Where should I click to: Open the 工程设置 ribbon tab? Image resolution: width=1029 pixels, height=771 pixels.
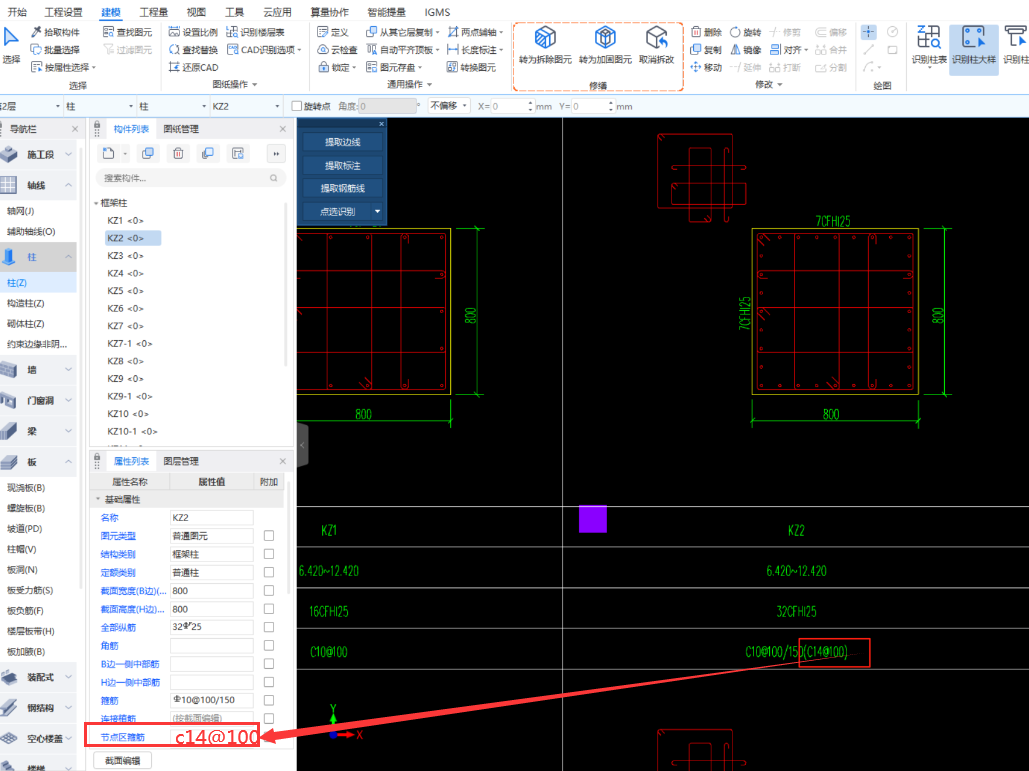tap(64, 12)
